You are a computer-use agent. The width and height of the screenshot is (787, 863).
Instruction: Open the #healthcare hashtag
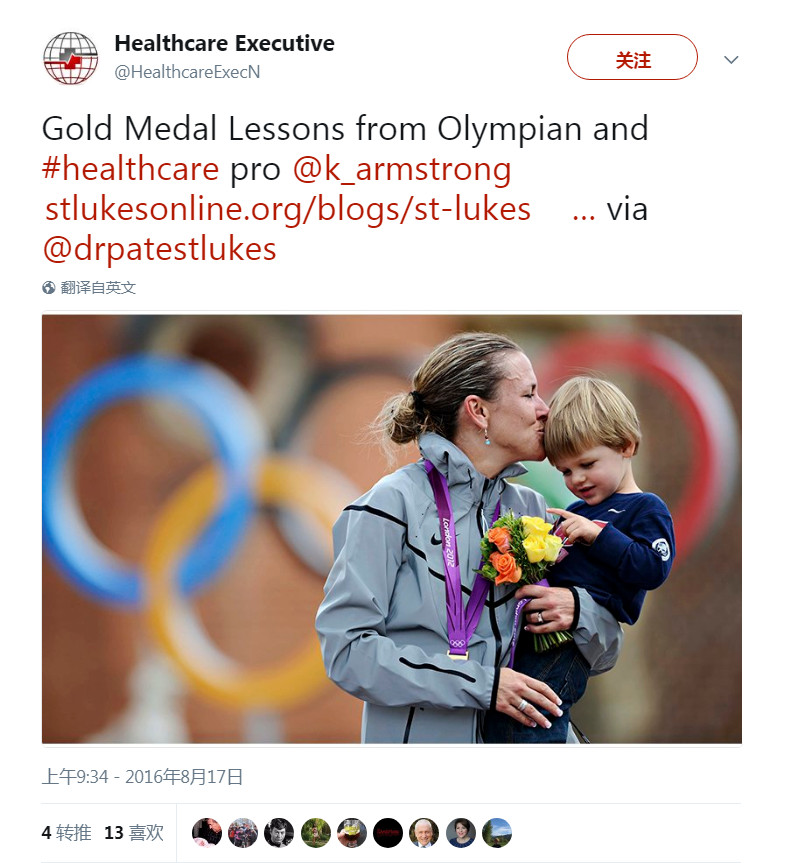pyautogui.click(x=130, y=169)
